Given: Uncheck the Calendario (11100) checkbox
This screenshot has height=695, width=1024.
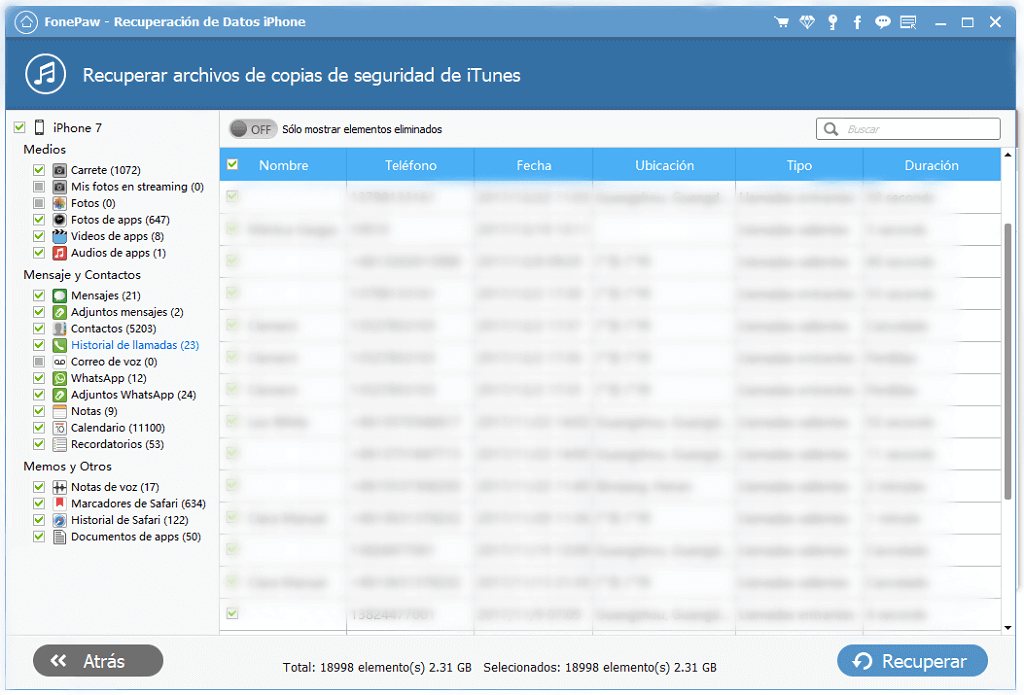Looking at the screenshot, I should click(39, 428).
